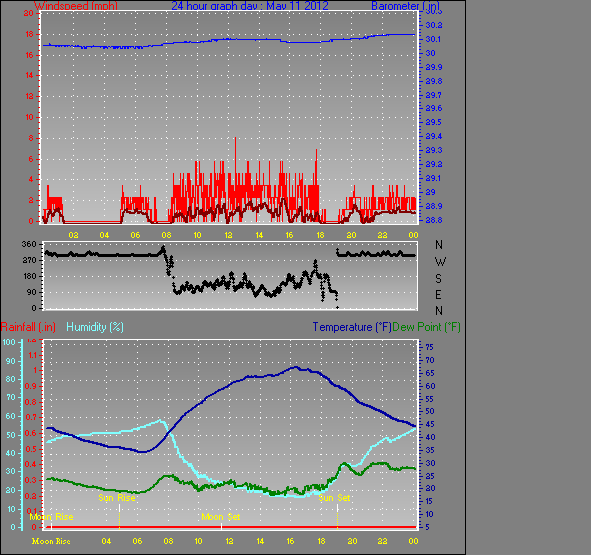Click the '100' humidity axis value
Image resolution: width=591 pixels, height=555 pixels.
point(9,342)
